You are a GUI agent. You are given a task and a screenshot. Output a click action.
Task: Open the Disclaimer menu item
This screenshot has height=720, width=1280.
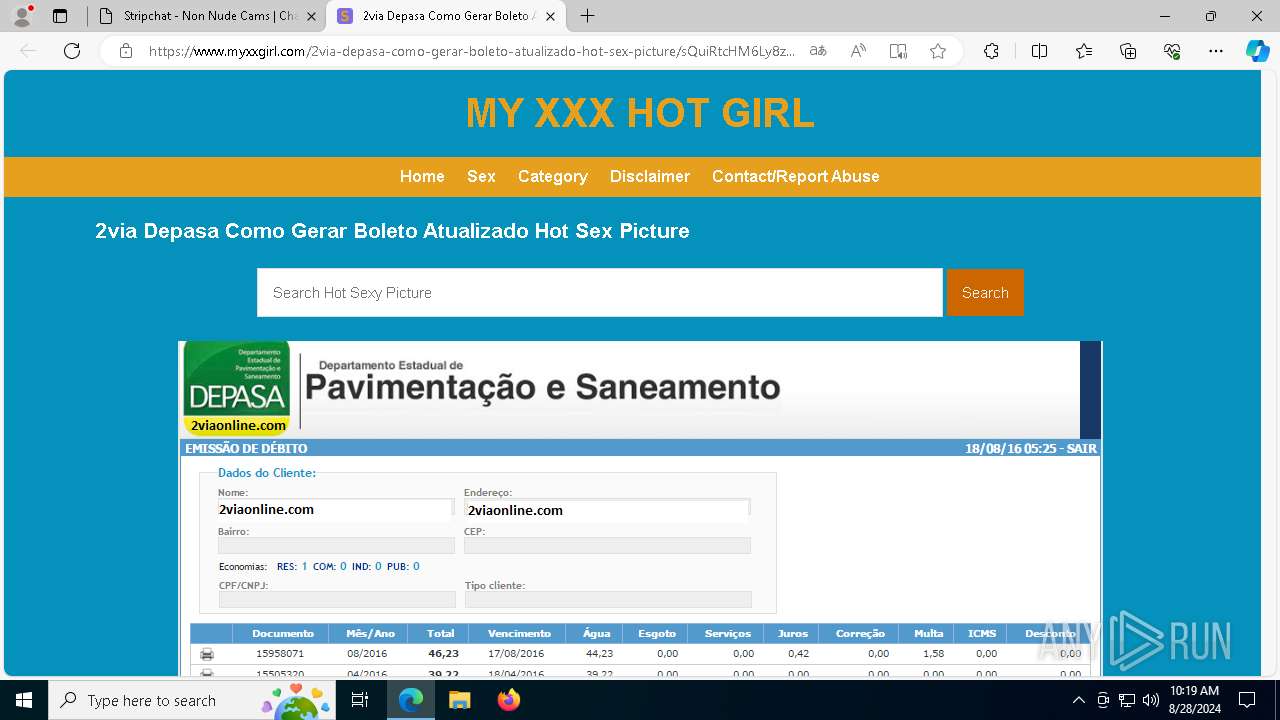(650, 176)
